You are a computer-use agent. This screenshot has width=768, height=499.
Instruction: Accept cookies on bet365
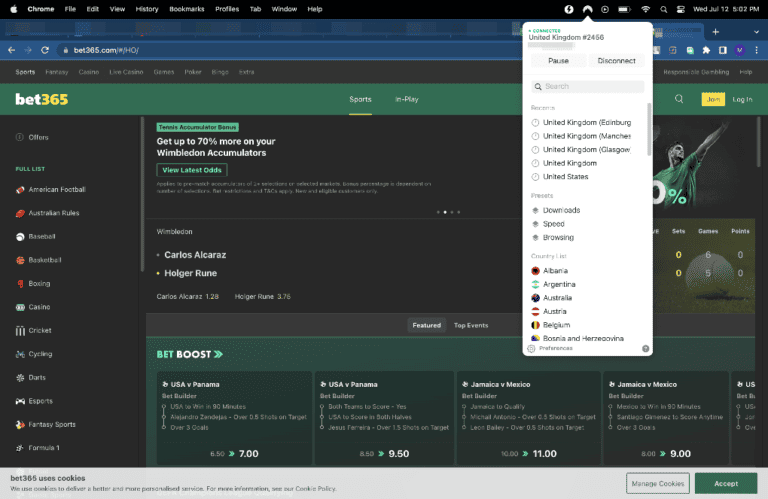[x=726, y=483]
